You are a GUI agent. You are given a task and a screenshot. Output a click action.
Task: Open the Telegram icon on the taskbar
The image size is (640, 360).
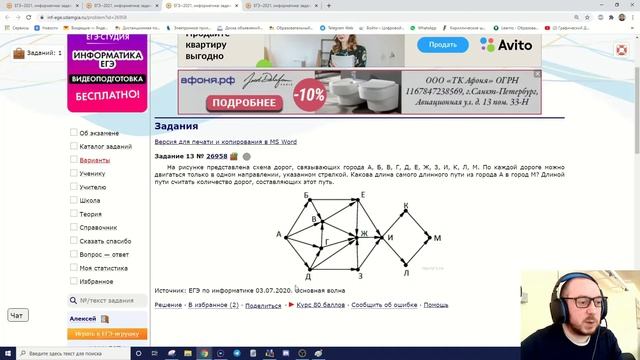click(x=237, y=353)
